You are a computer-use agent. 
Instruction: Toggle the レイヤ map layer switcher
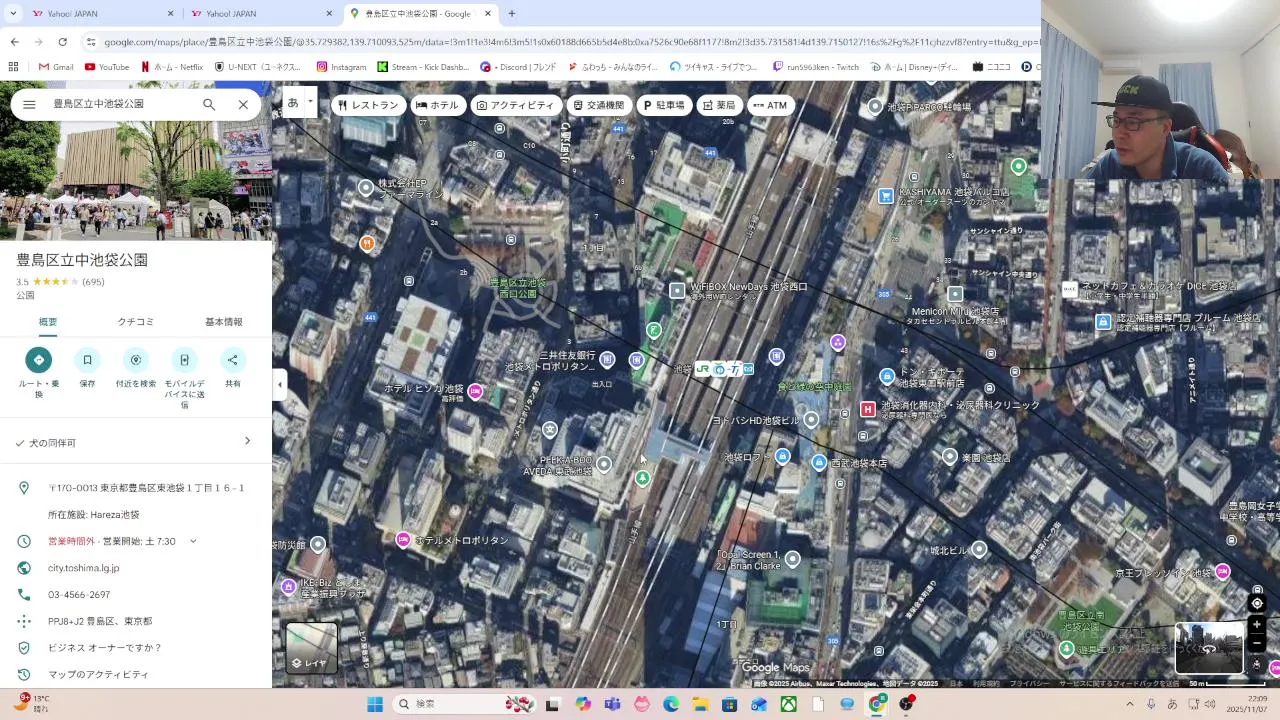pyautogui.click(x=311, y=647)
